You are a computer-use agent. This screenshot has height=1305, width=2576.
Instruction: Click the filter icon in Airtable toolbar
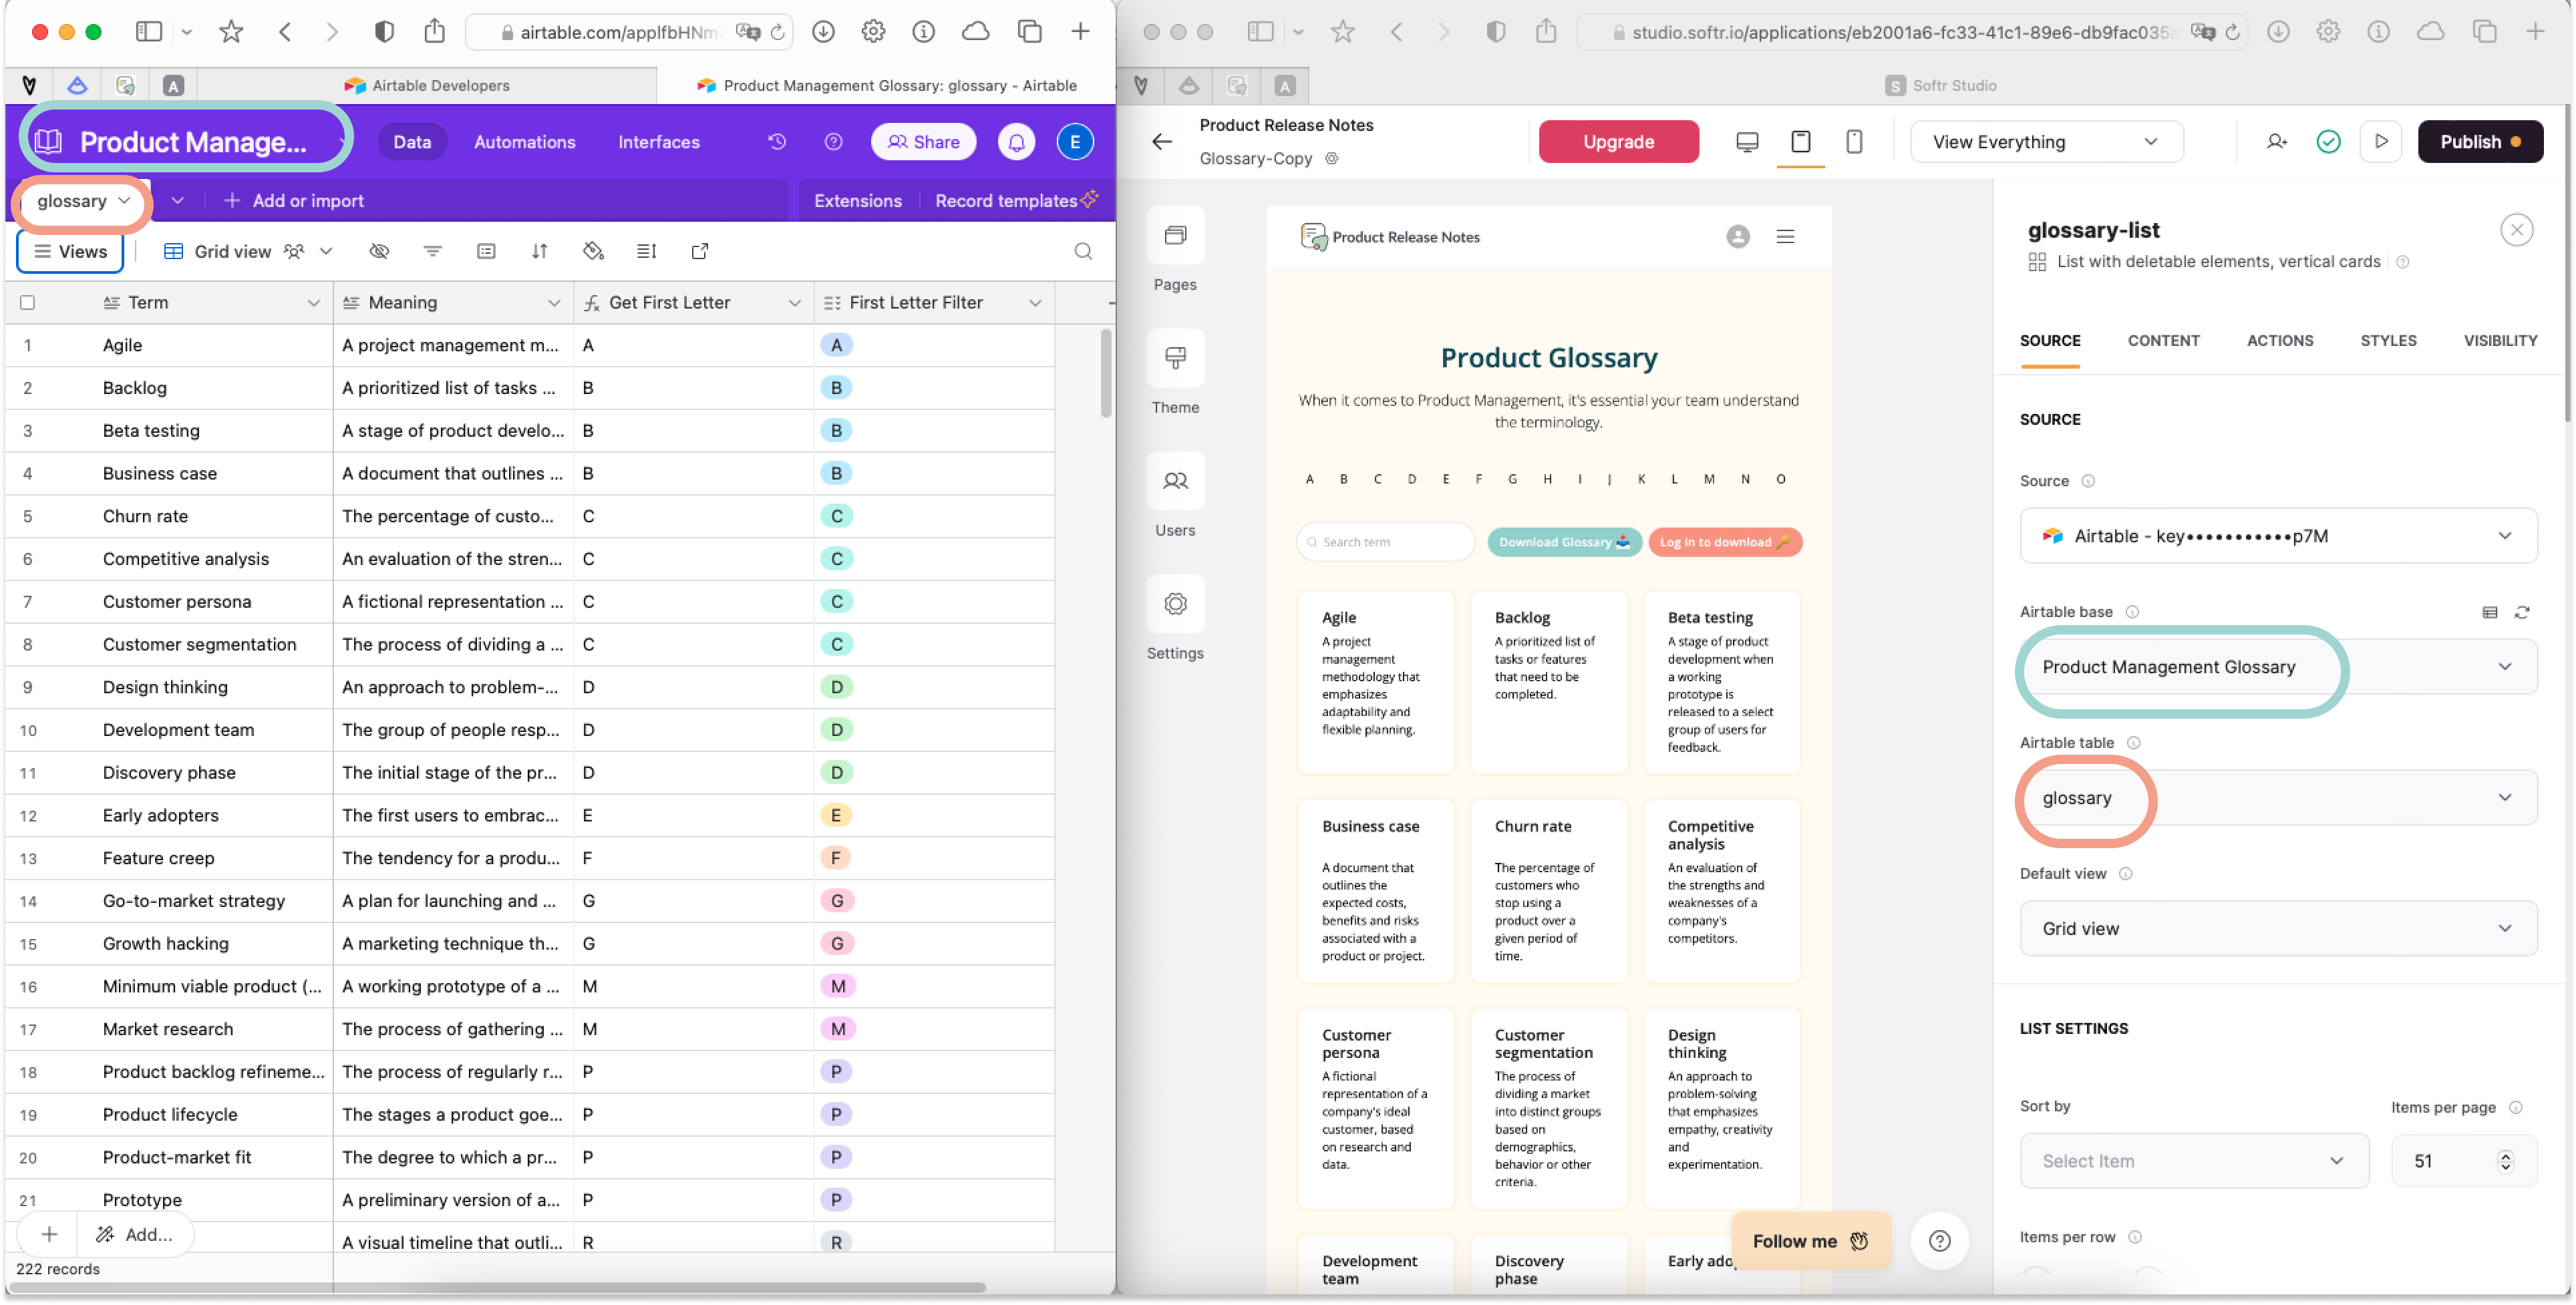tap(432, 251)
